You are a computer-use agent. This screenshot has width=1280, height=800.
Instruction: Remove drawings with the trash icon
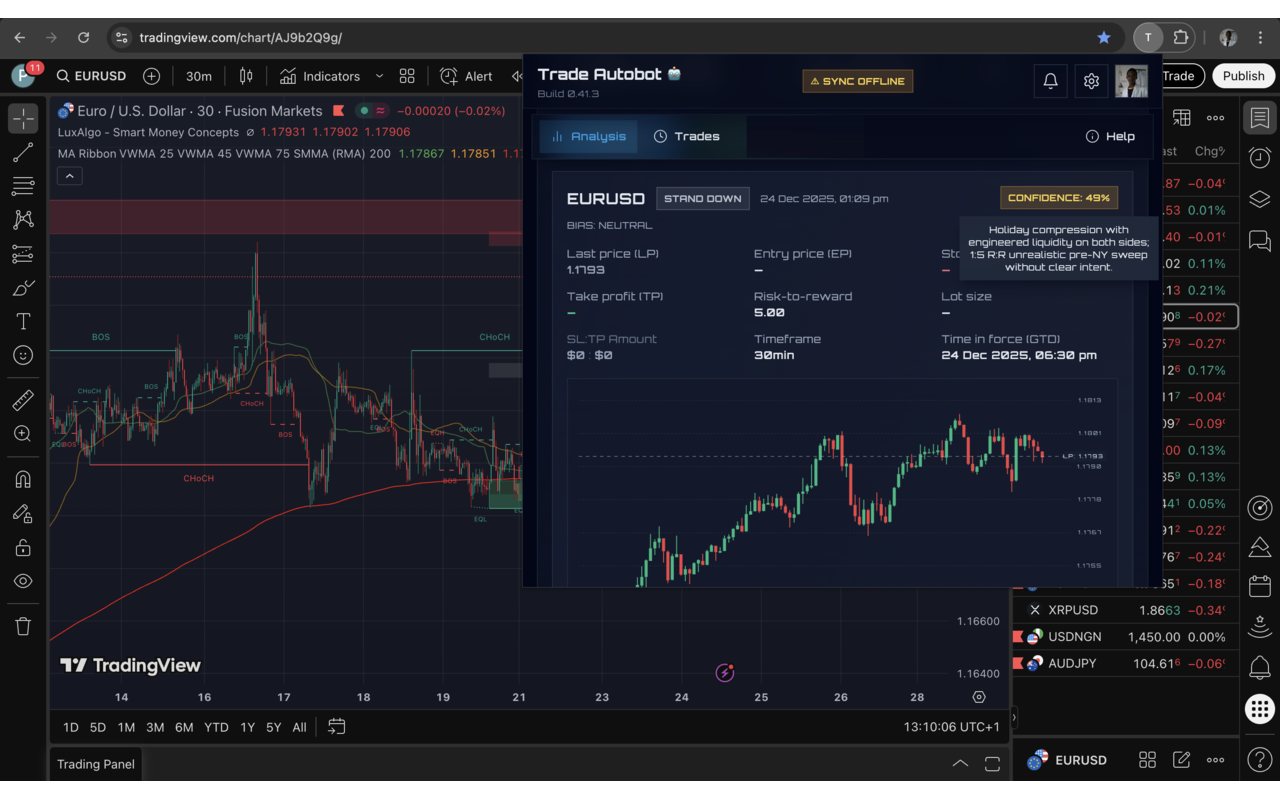pyautogui.click(x=23, y=626)
